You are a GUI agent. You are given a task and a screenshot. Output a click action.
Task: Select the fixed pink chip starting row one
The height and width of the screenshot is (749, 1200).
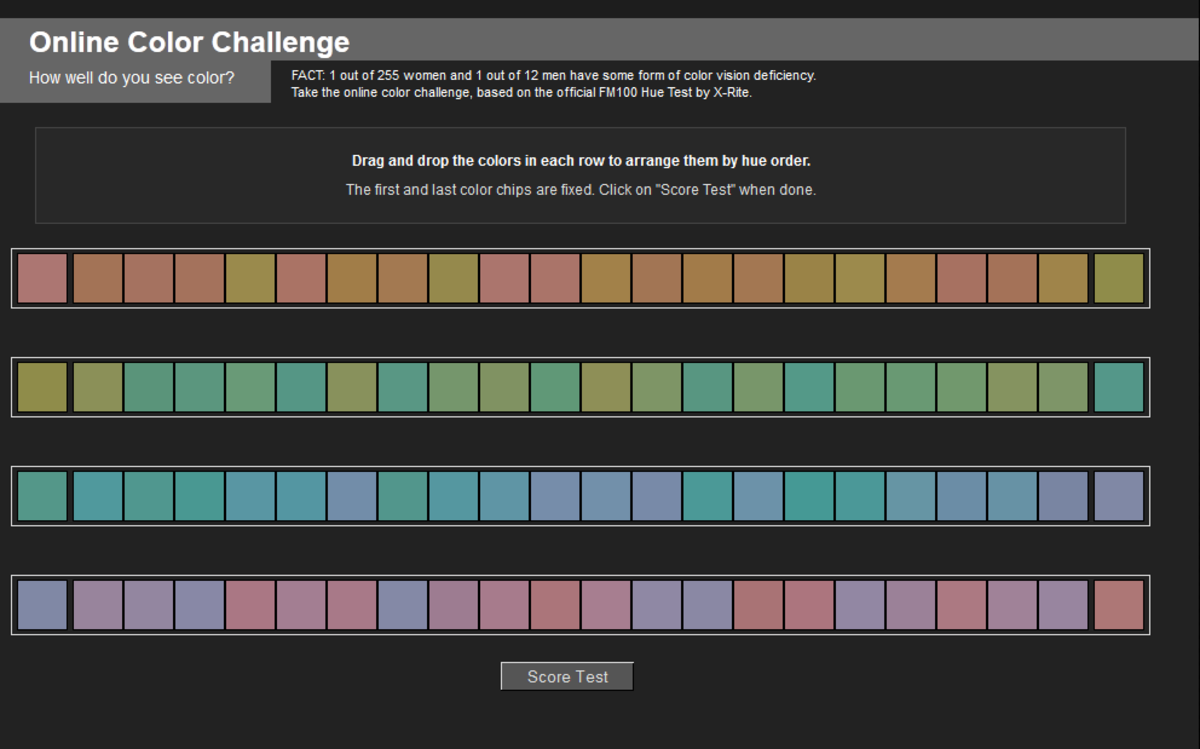tap(40, 278)
